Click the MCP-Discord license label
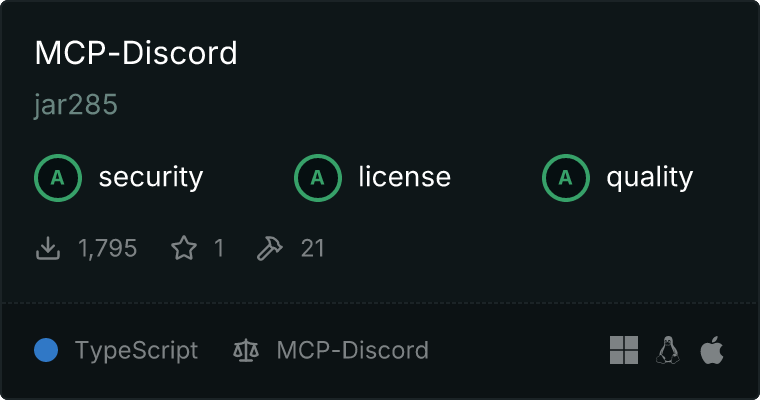Screen dimensions: 760x400 coord(353,351)
